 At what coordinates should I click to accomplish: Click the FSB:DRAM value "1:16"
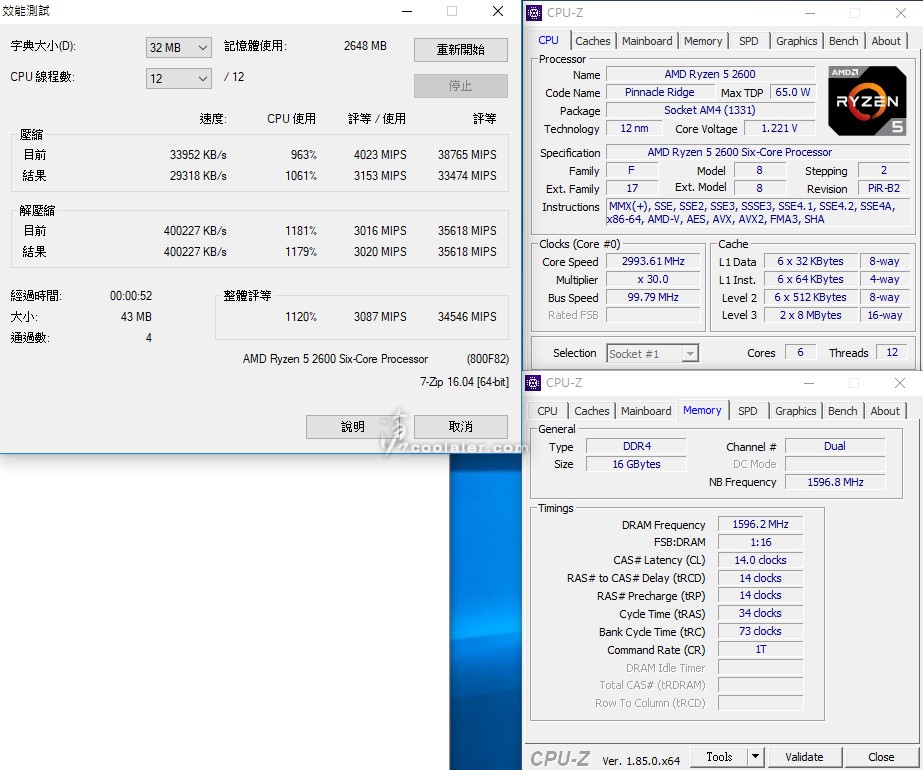point(760,542)
